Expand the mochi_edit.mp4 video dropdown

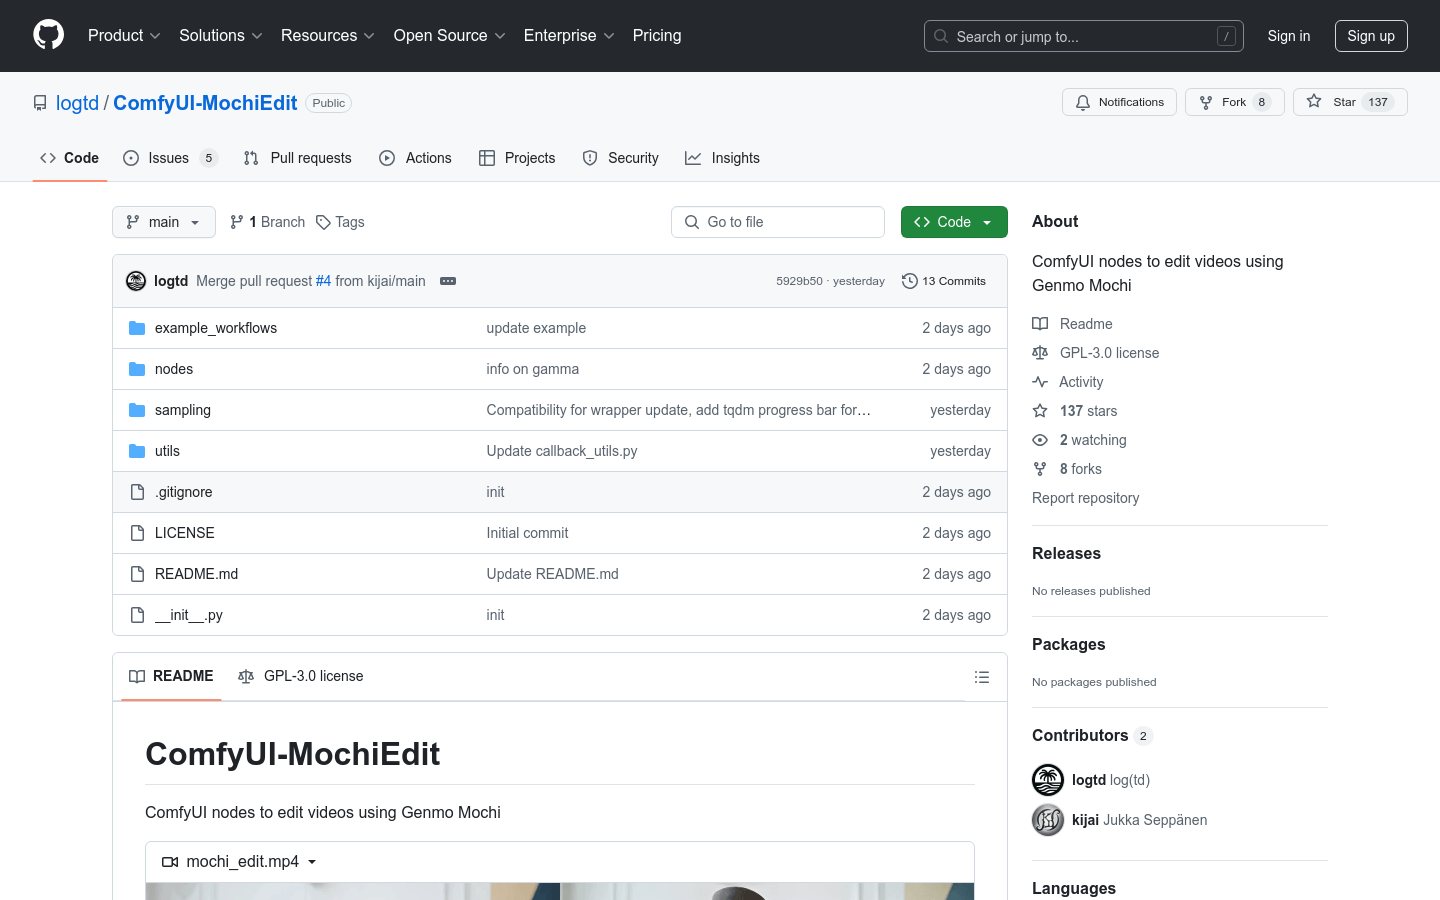[240, 862]
